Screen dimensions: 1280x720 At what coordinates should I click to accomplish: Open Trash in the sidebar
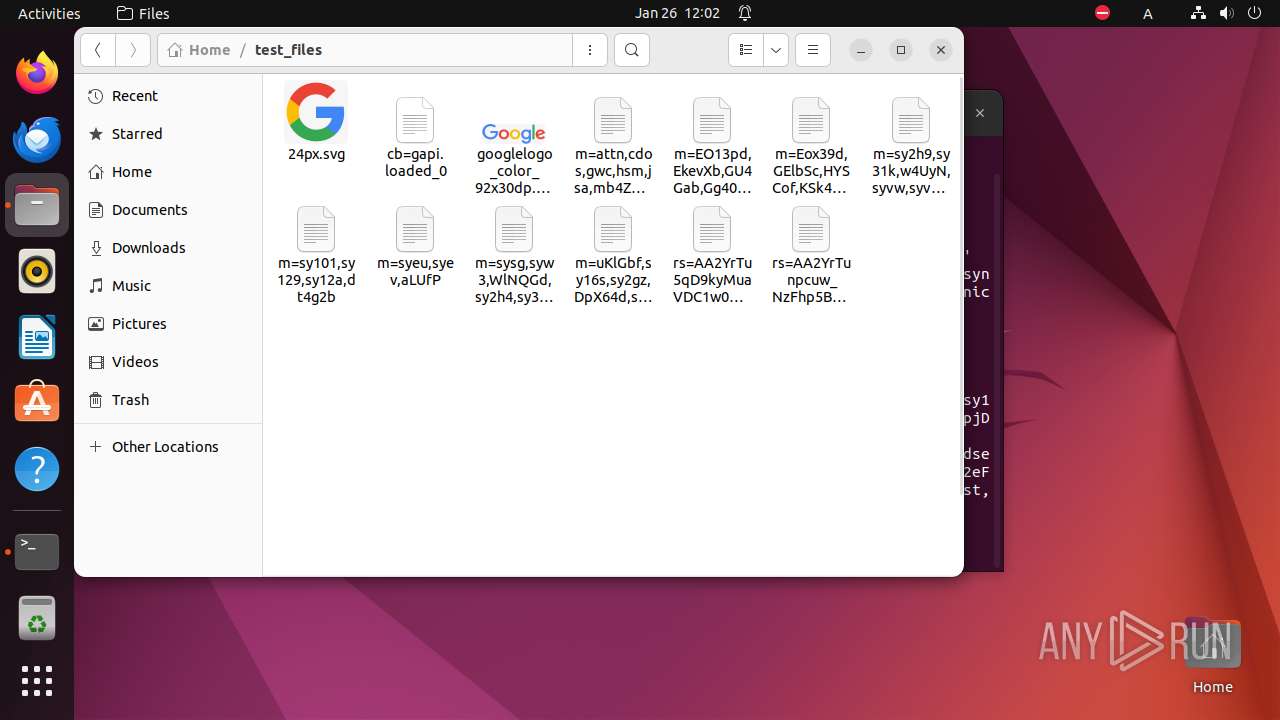[168, 400]
